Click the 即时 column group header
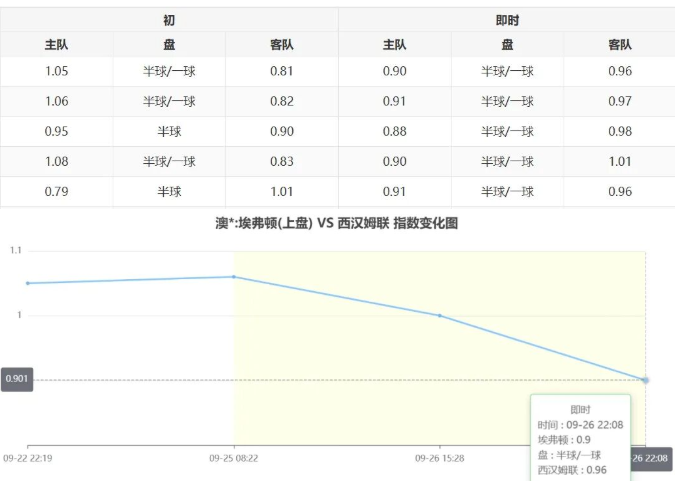Viewport: 678px width, 501px height. [x=507, y=20]
